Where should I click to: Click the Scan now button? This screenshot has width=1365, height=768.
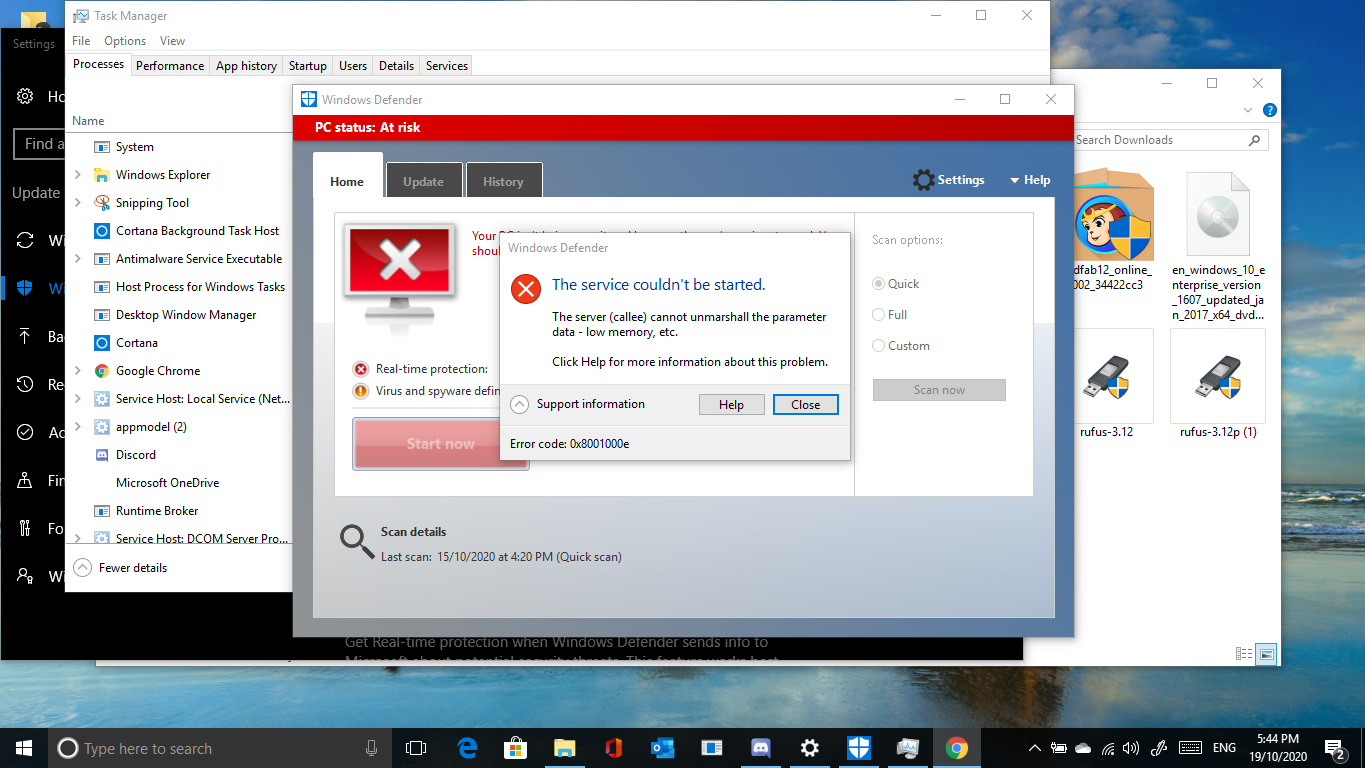click(939, 390)
